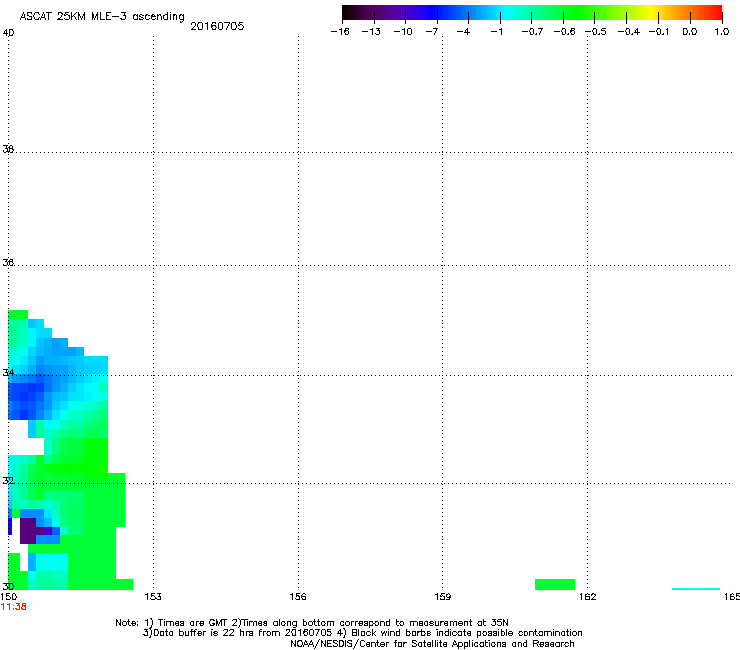Click the red timestamp 11:38
Screen dimensions: 740x650
click(x=14, y=607)
